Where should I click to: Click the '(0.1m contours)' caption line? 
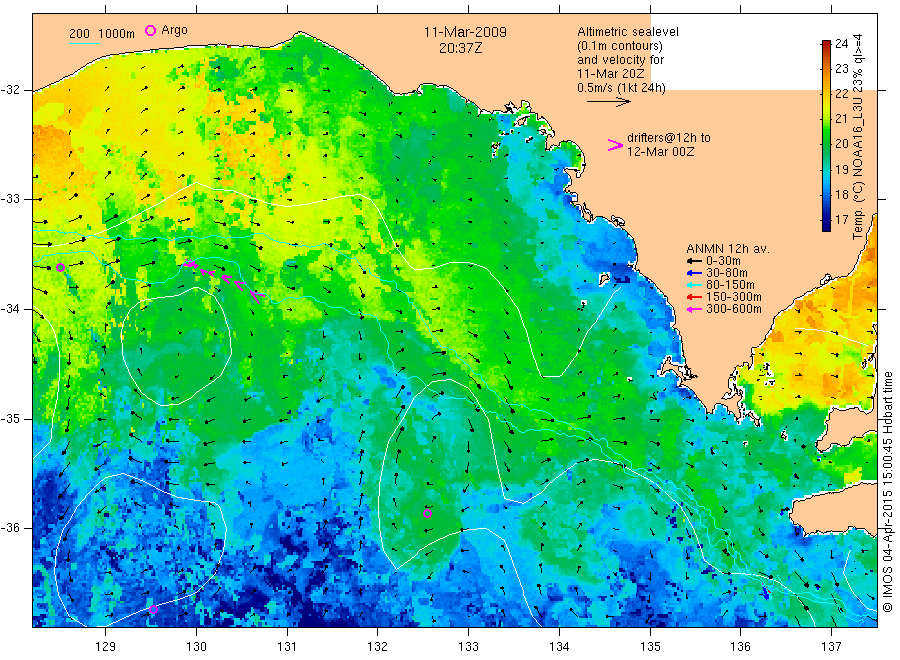(x=620, y=46)
